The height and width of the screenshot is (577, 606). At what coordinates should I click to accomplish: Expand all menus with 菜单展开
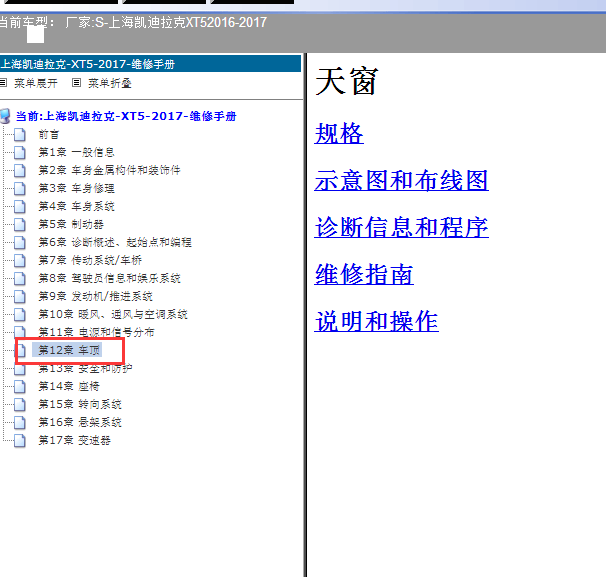point(36,83)
